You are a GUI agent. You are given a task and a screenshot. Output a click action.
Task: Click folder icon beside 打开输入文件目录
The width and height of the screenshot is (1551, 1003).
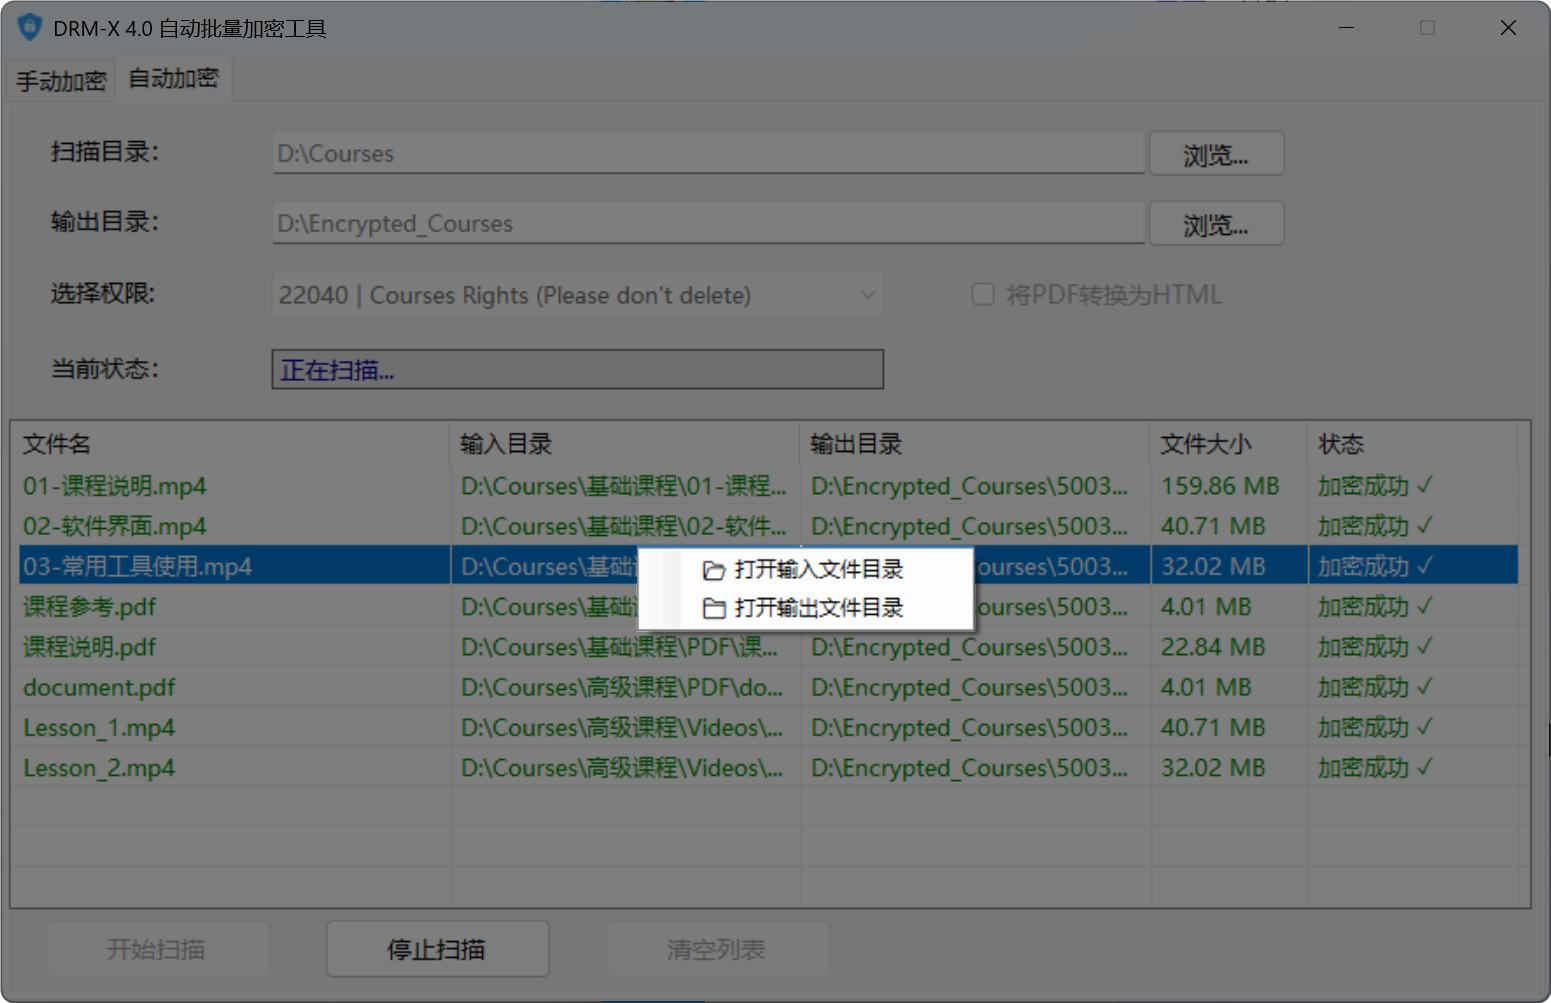pyautogui.click(x=713, y=570)
